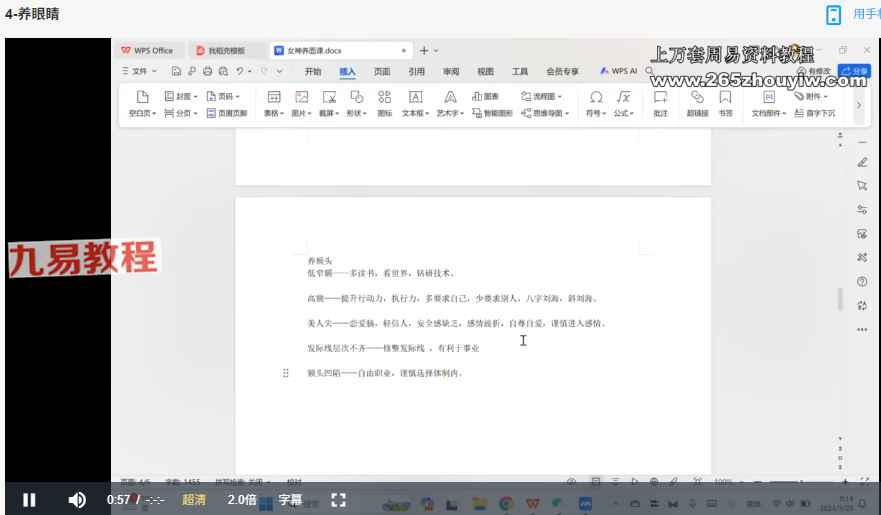Viewport: 881px width, 515px height.
Task: Launch WPS AI from the menu bar
Action: point(618,71)
